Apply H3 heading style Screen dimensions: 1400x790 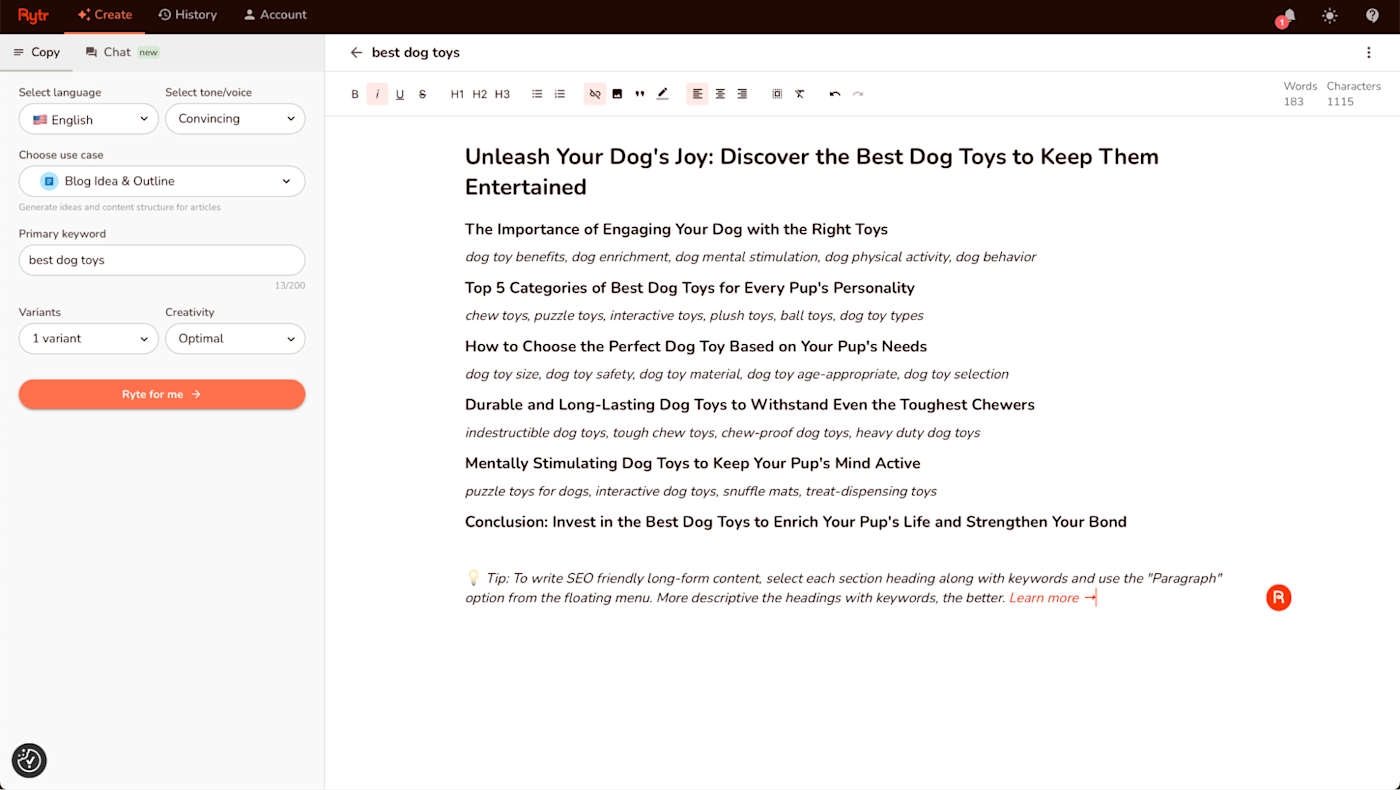click(502, 94)
